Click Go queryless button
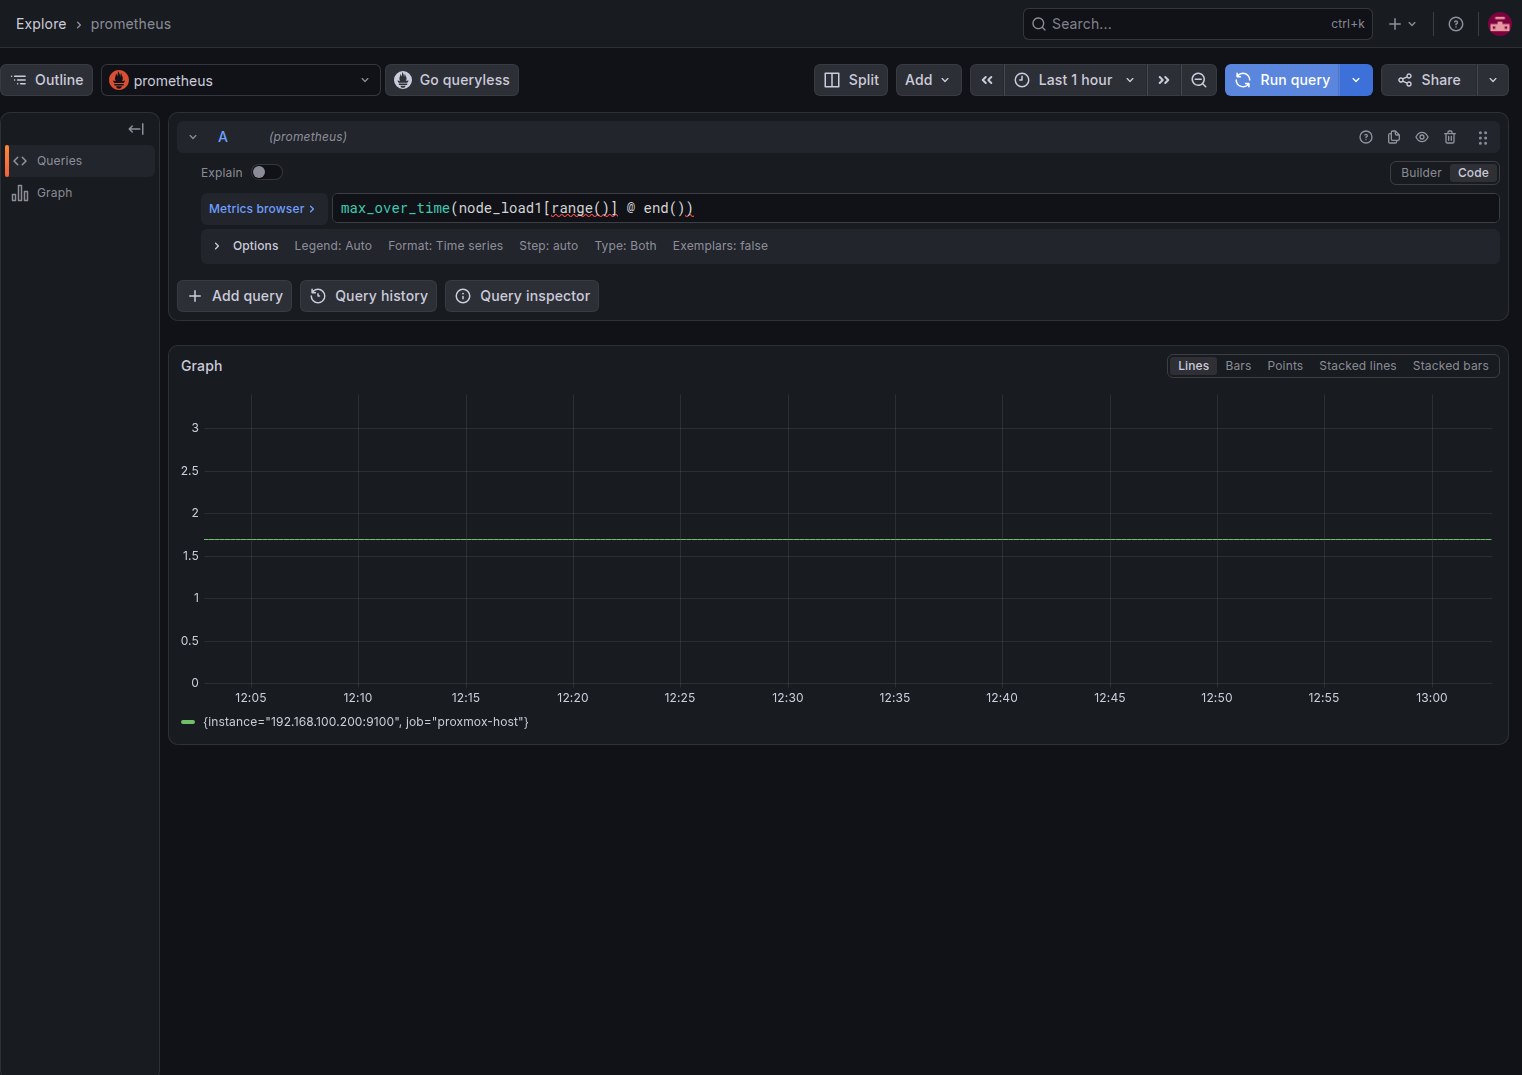This screenshot has height=1075, width=1522. pos(452,80)
